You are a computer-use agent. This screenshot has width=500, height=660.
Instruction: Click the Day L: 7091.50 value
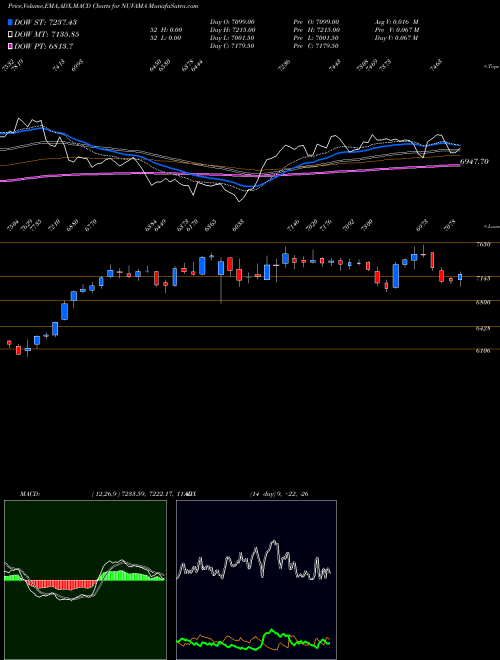231,38
